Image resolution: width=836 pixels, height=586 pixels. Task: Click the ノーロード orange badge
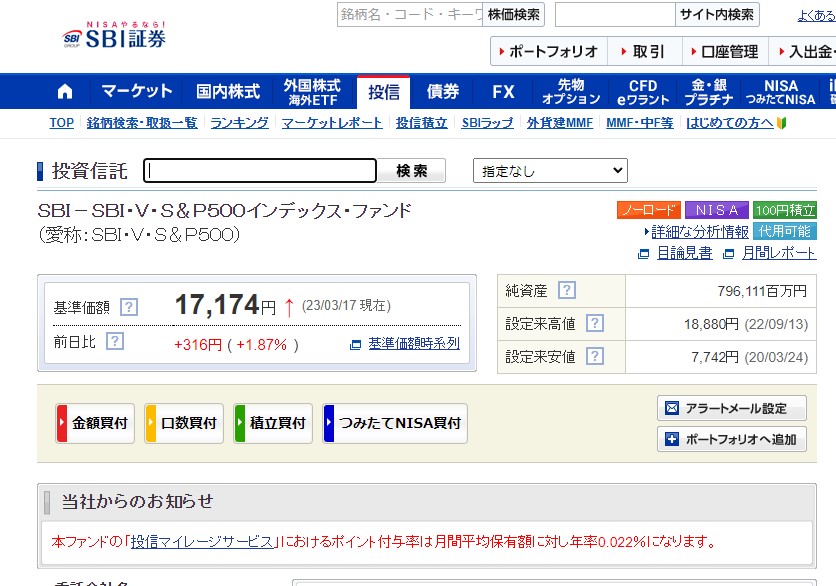[649, 210]
